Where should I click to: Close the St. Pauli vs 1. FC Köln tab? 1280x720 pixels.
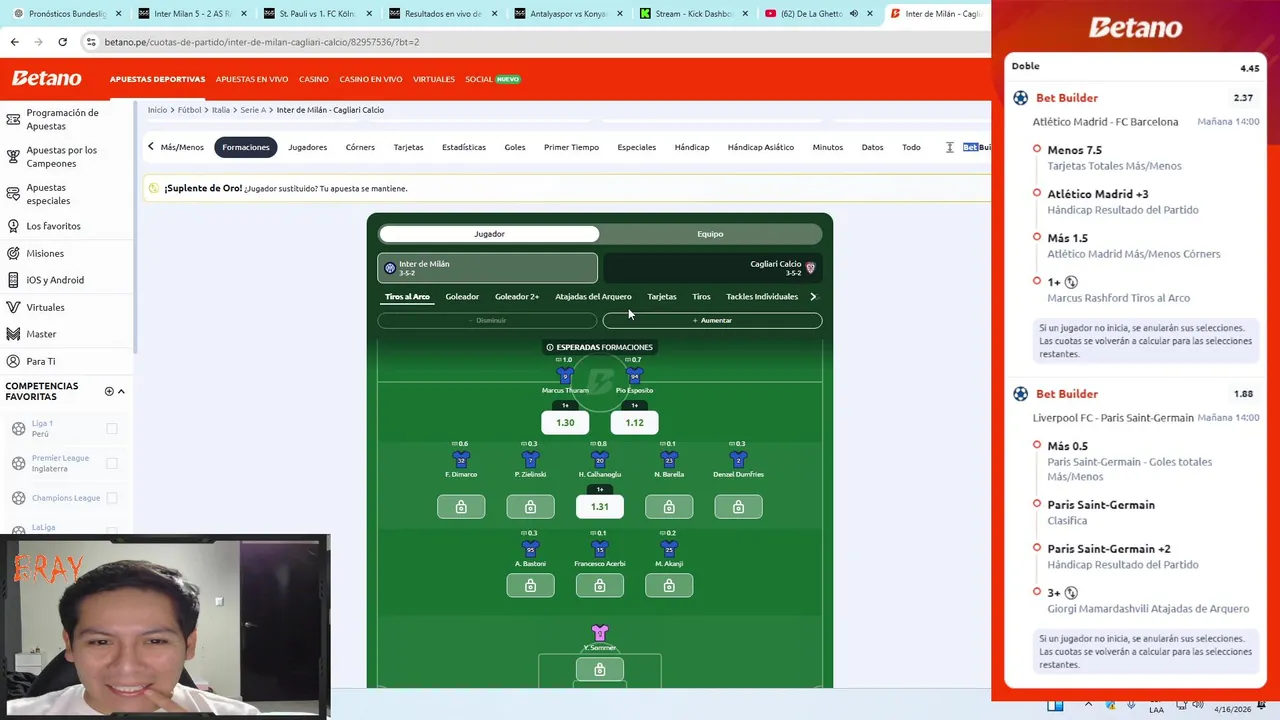(x=369, y=14)
